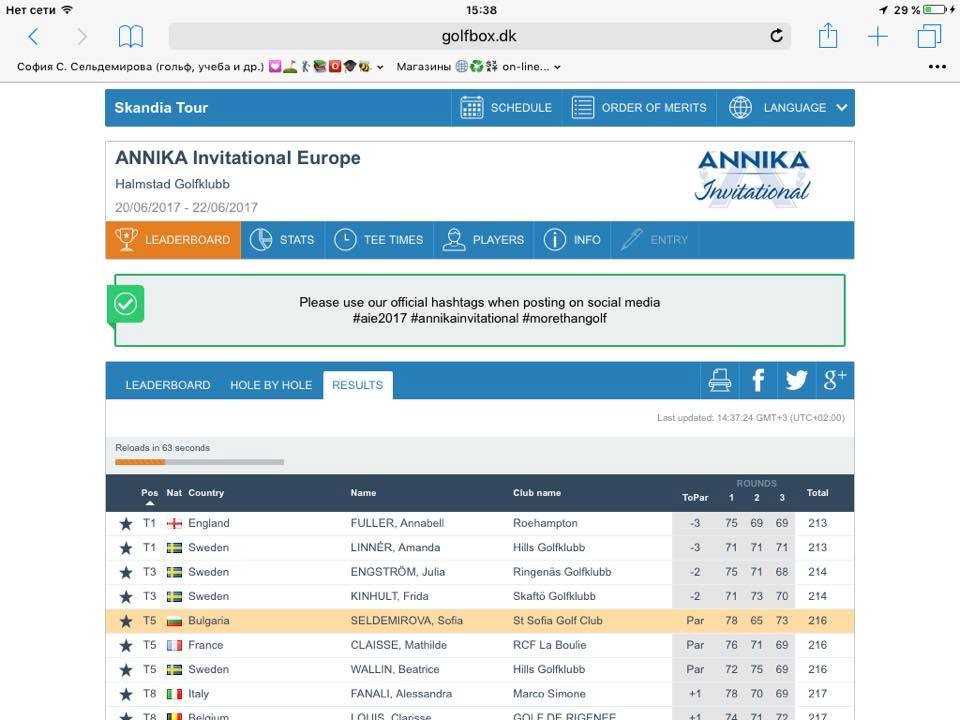
Task: Click the orange reload progress bar
Action: point(140,462)
